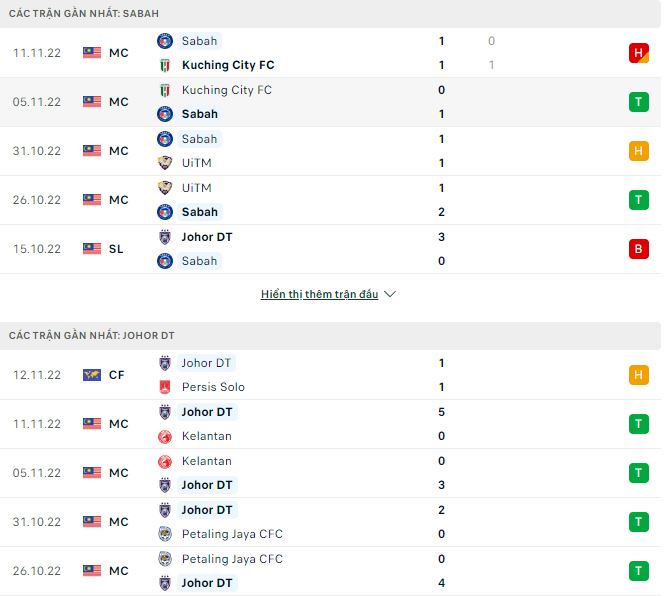Viewport: 670px width, 596px height.
Task: Click the Sabah crest in 11.11.22 match
Action: [165, 41]
